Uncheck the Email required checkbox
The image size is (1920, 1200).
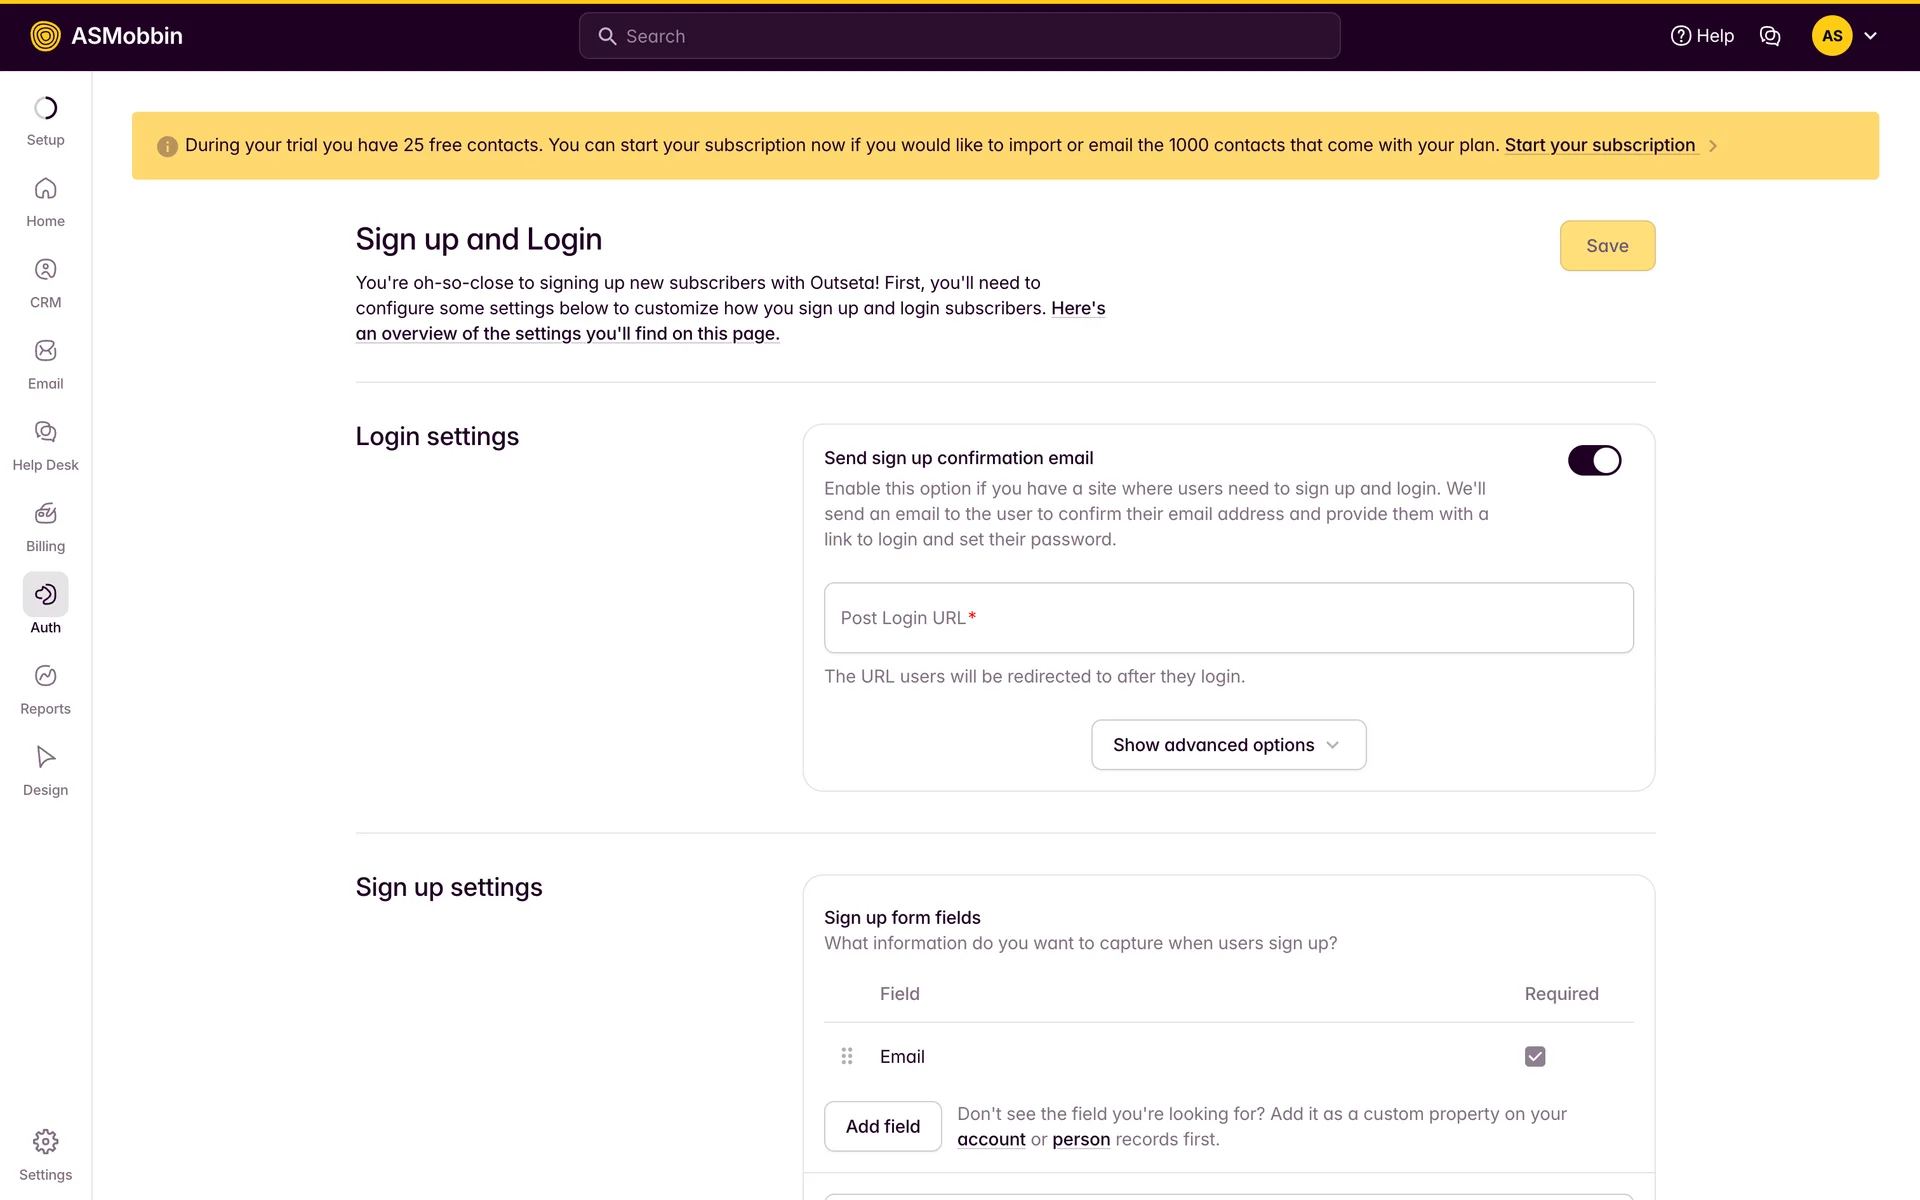(x=1535, y=1057)
